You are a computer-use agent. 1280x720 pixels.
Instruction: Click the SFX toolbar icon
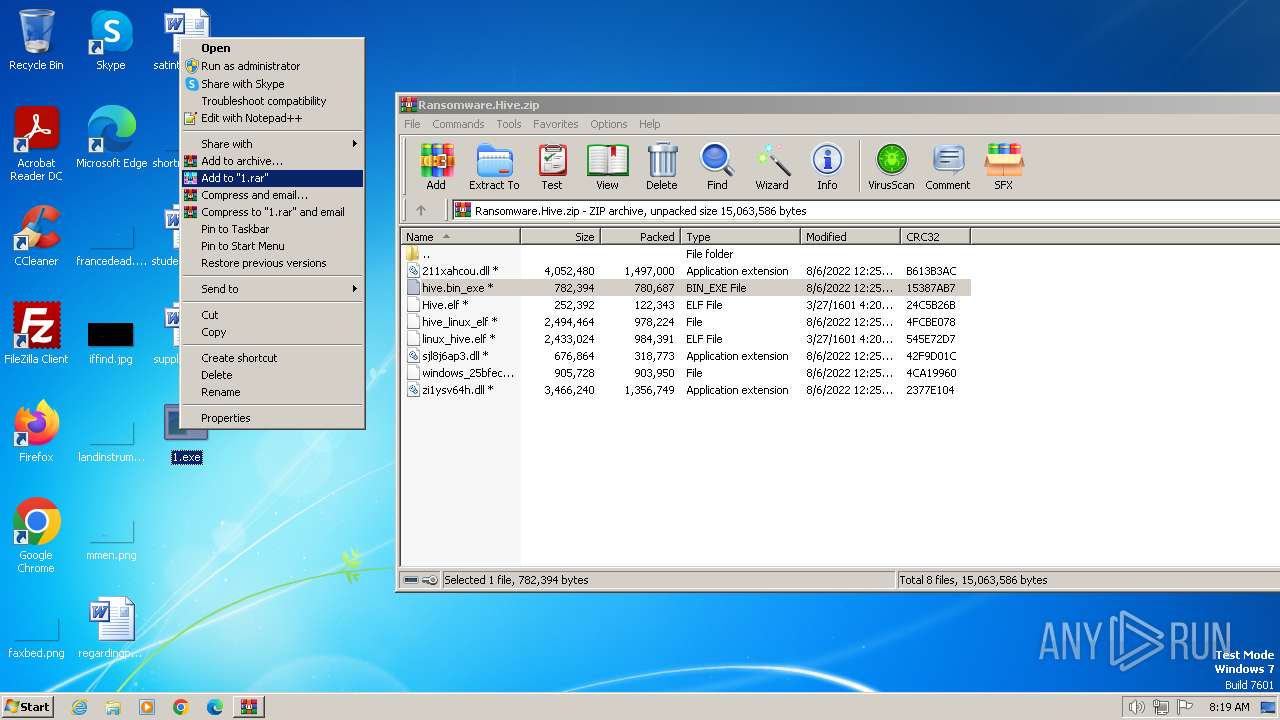point(1003,166)
